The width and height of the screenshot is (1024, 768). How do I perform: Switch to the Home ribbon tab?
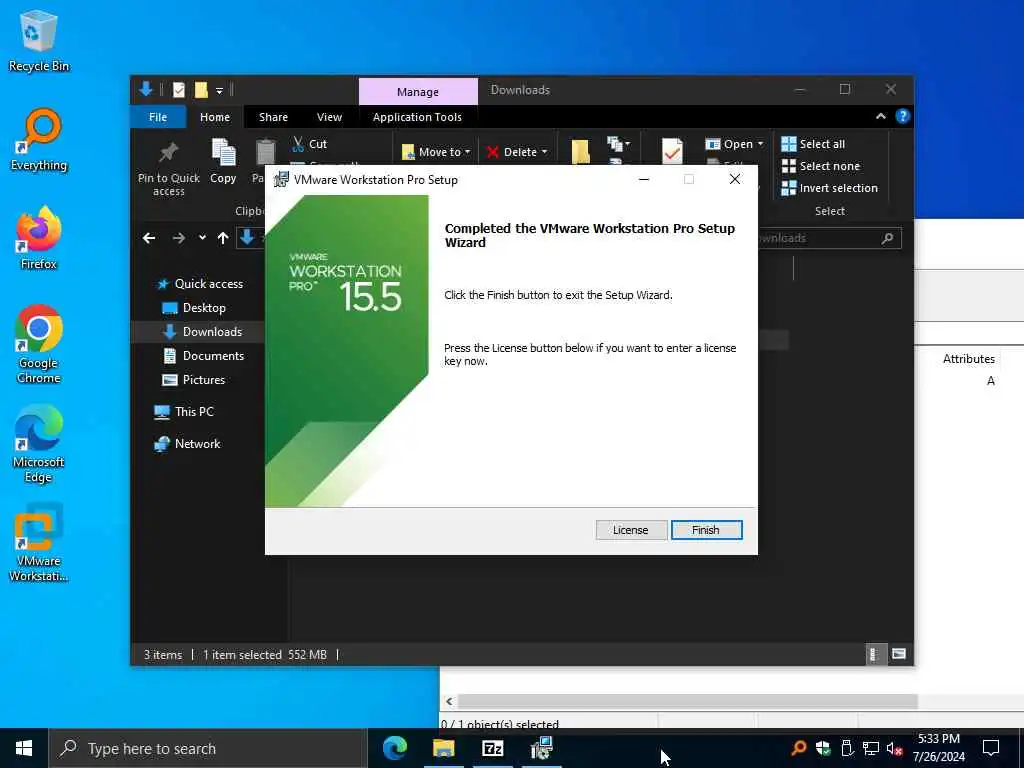[215, 117]
